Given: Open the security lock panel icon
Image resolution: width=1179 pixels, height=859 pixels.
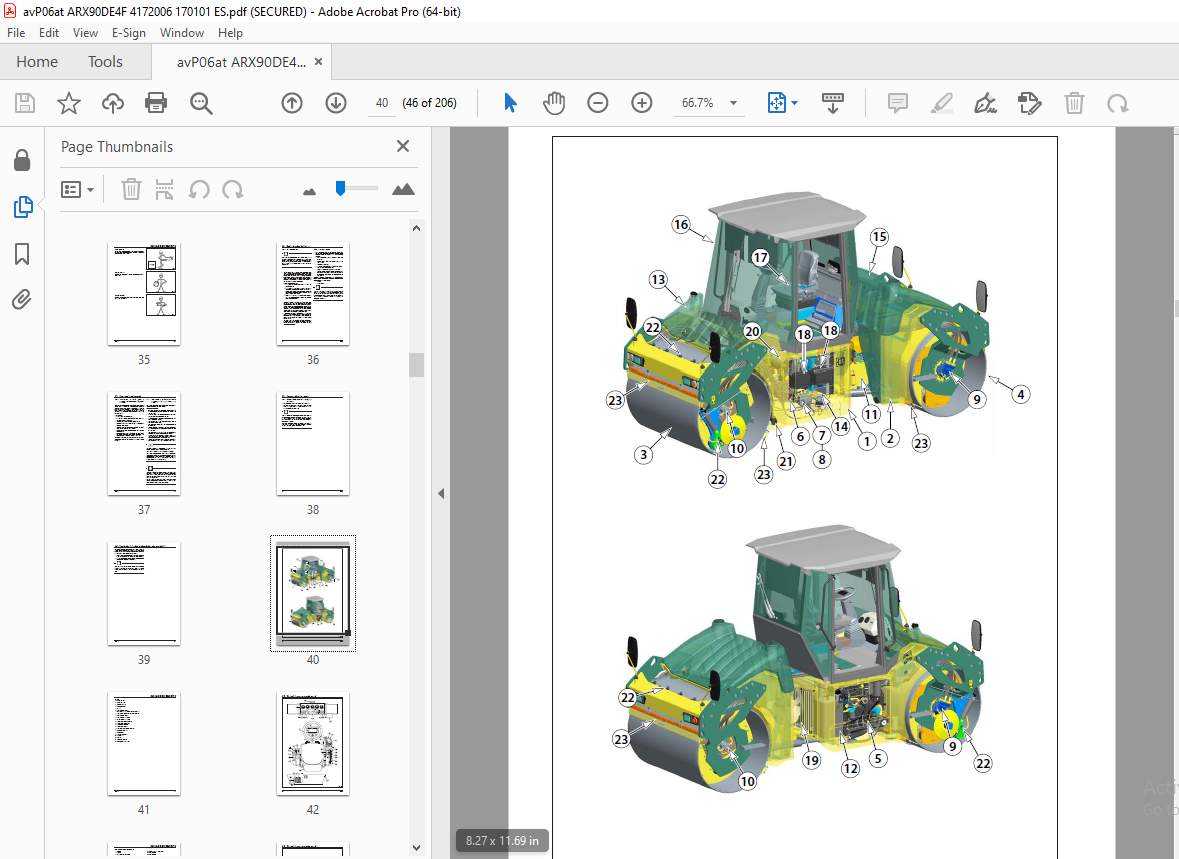Looking at the screenshot, I should coord(22,160).
